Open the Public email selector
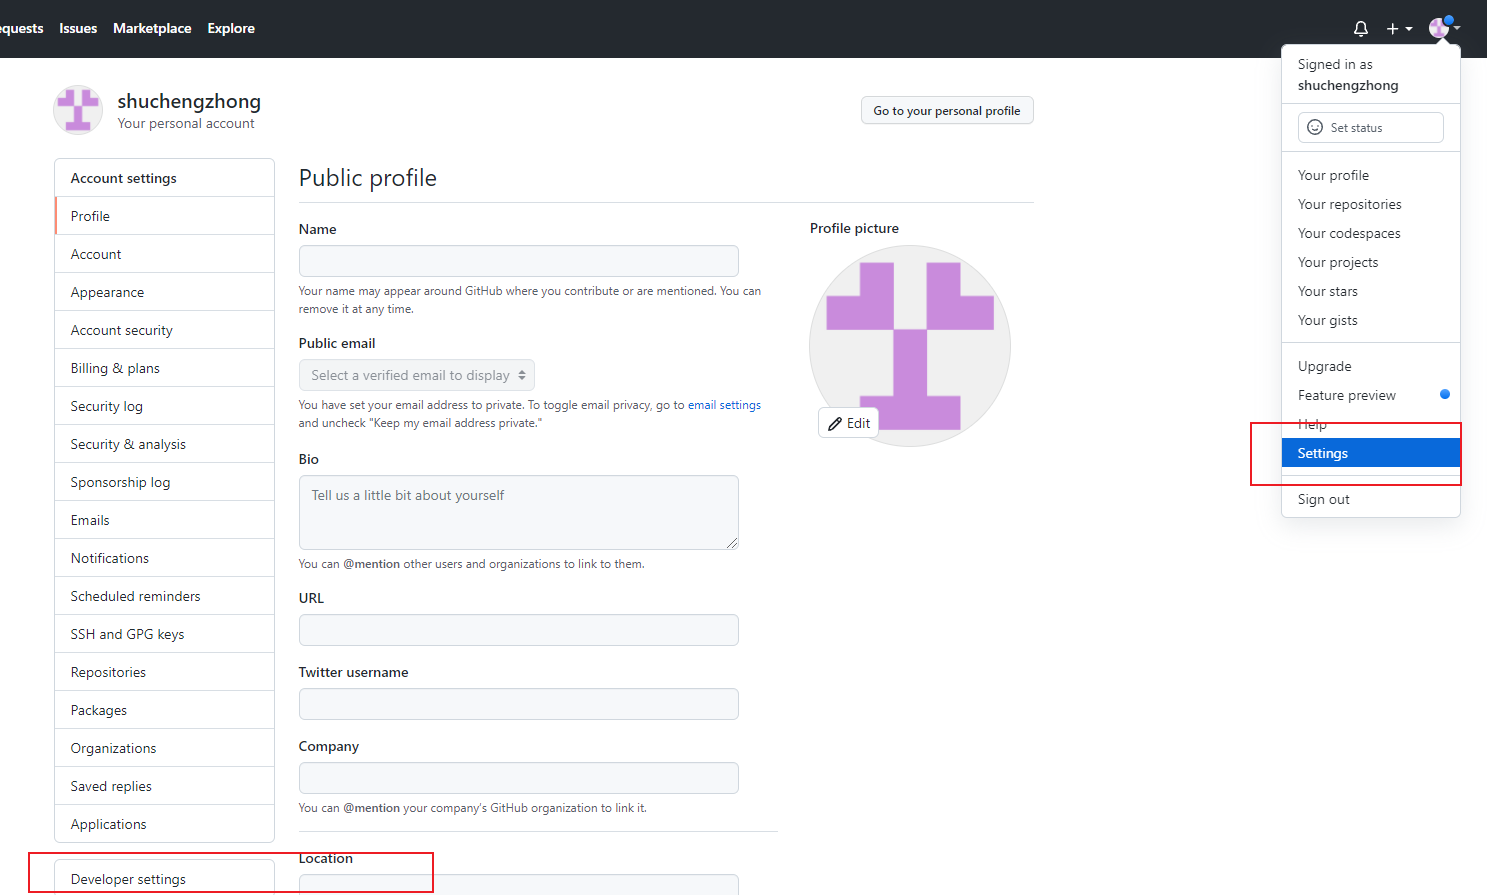 click(417, 374)
